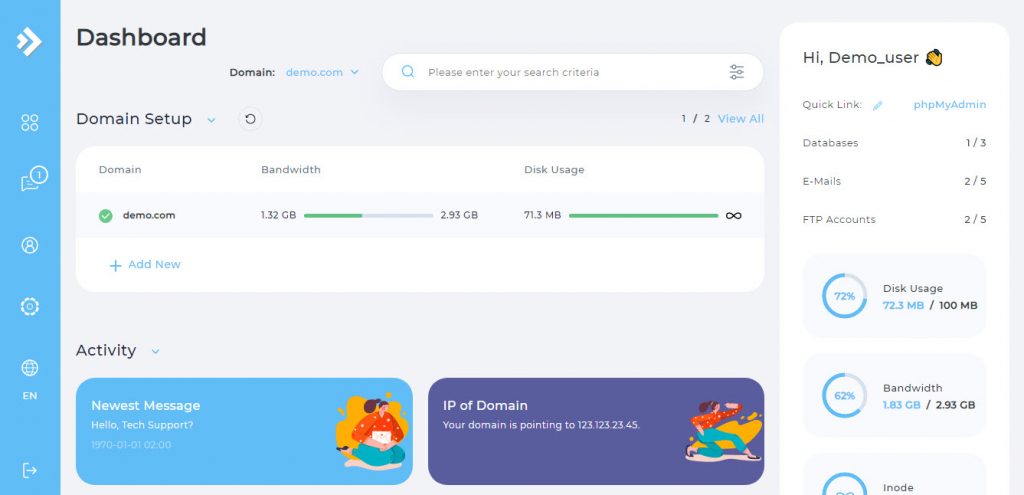
Task: Click the 71.3 MB disk value
Action: (542, 216)
